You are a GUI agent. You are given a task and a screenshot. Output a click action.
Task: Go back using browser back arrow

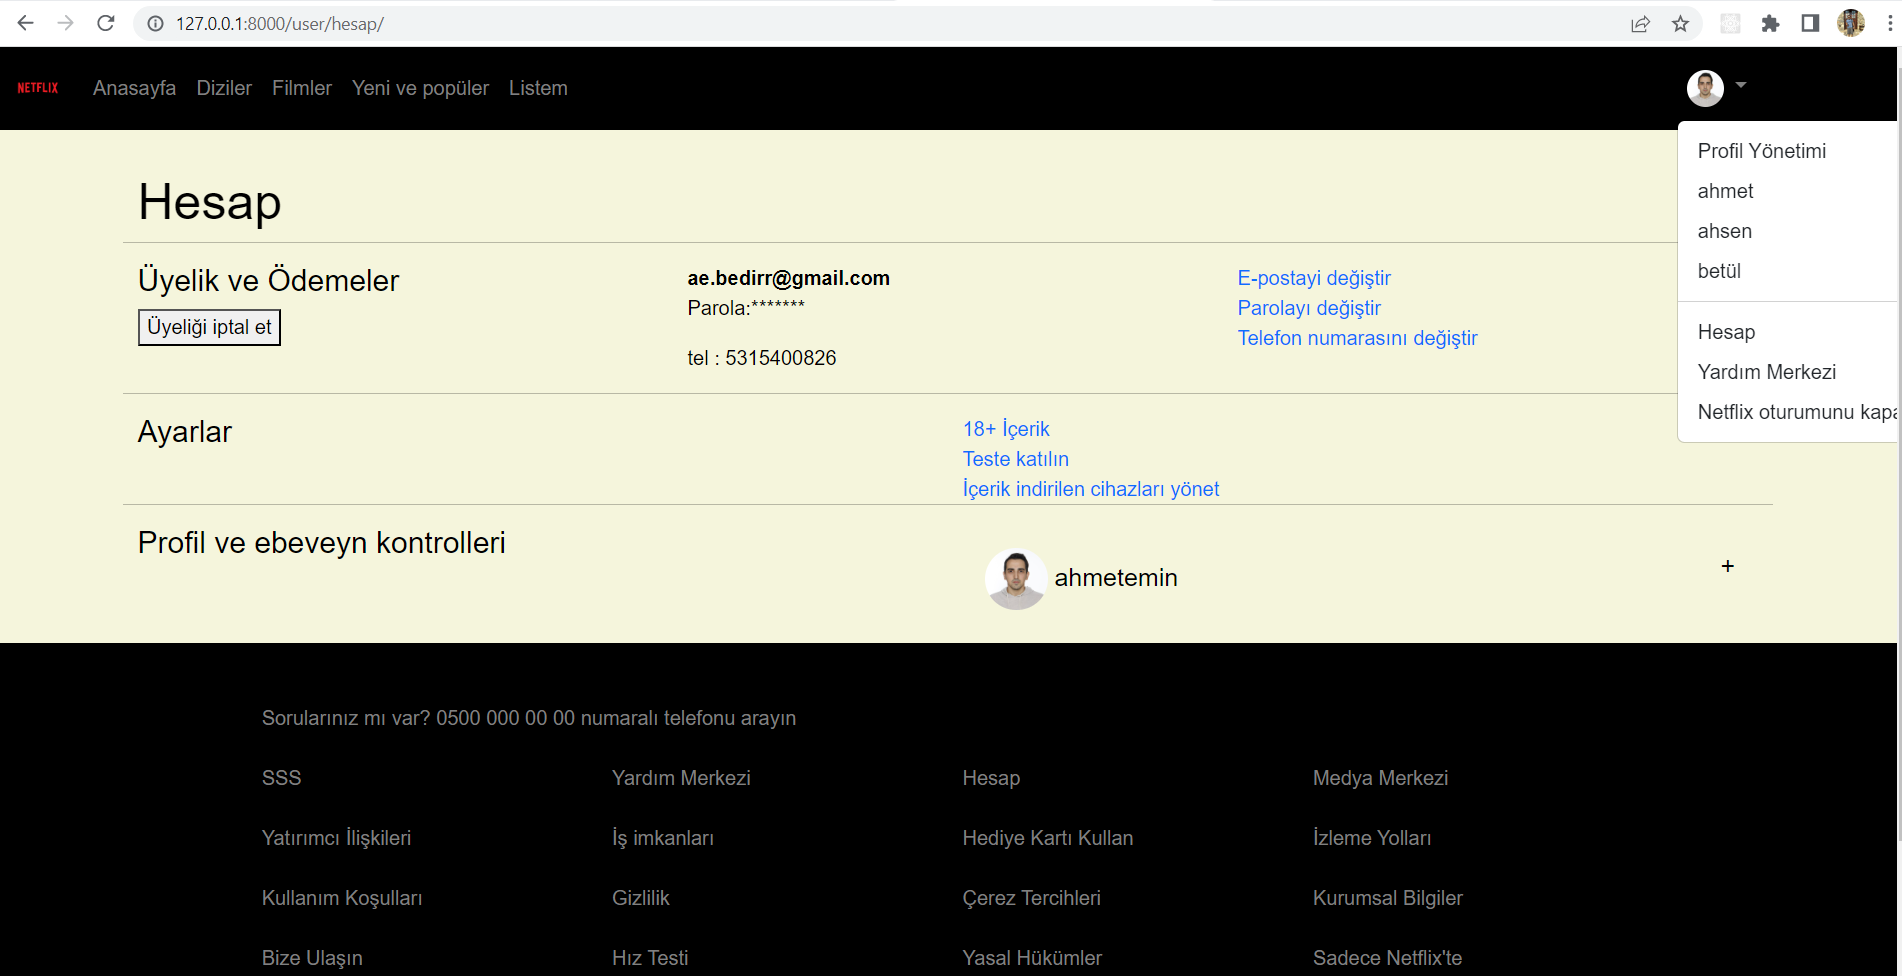coord(26,23)
